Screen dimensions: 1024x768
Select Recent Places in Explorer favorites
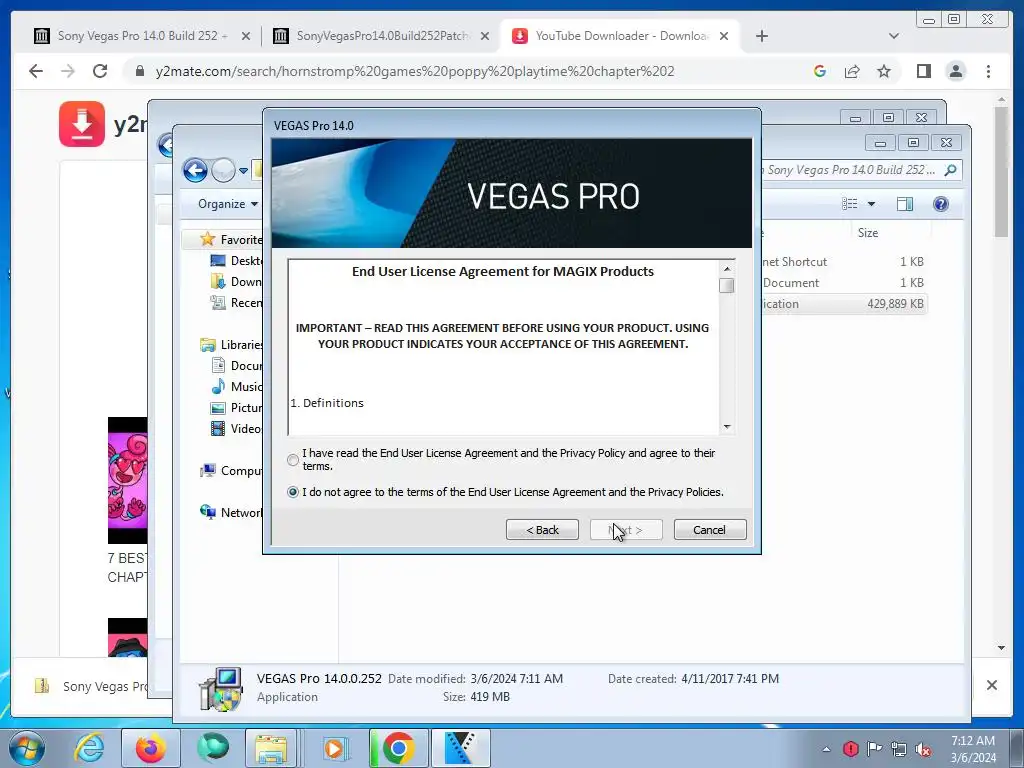coord(236,302)
